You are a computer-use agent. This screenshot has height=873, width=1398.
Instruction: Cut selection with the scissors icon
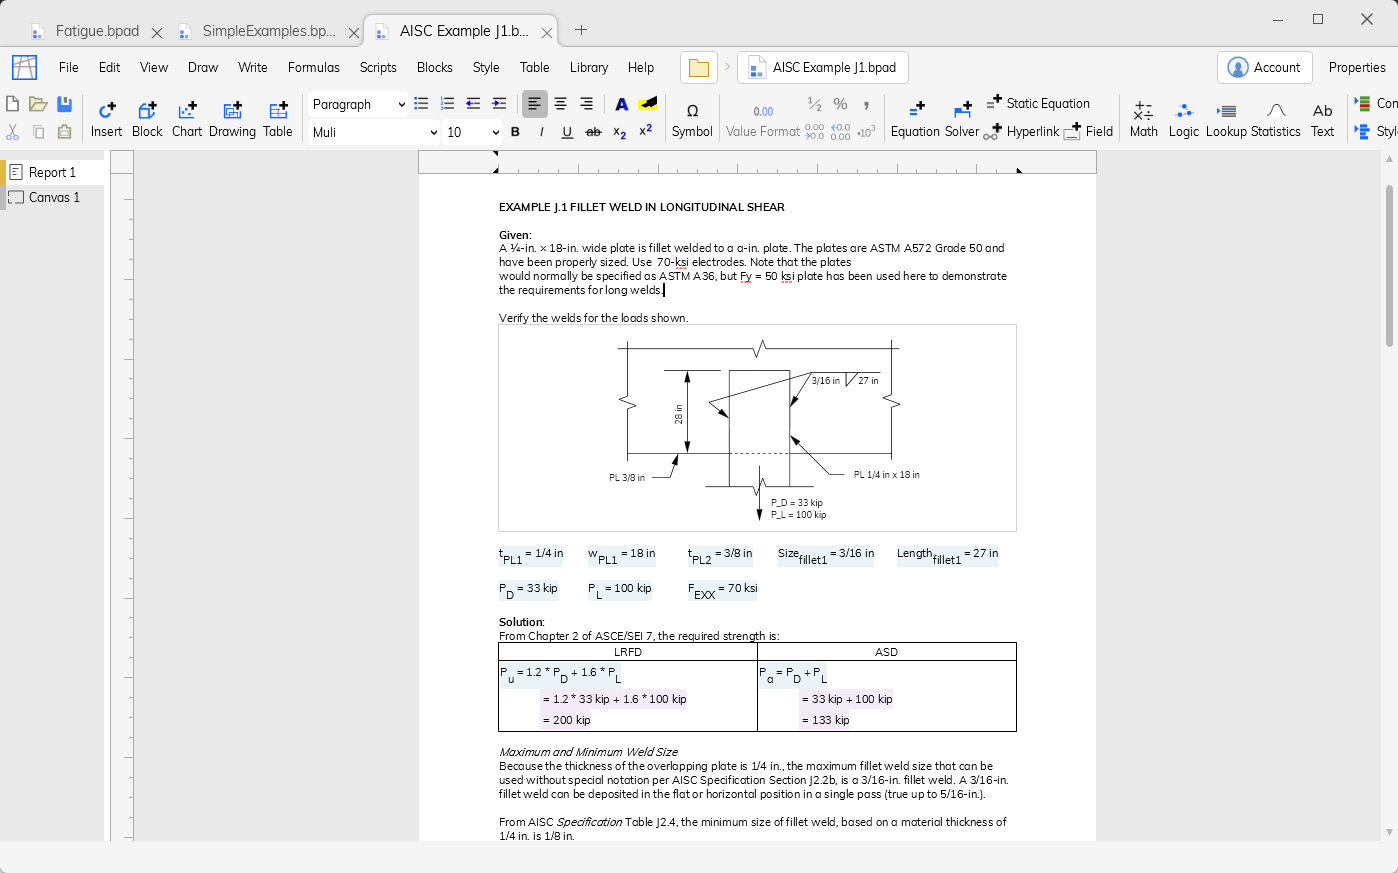point(12,132)
